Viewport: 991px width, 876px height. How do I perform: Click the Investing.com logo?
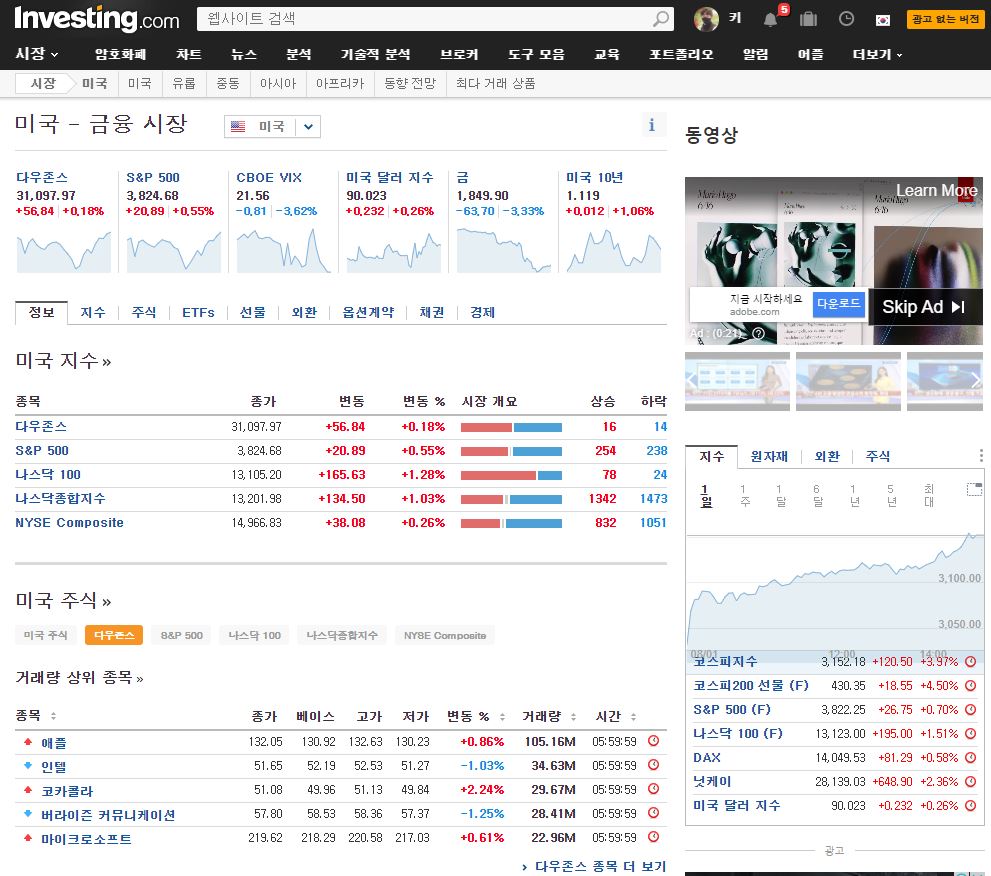pos(97,19)
